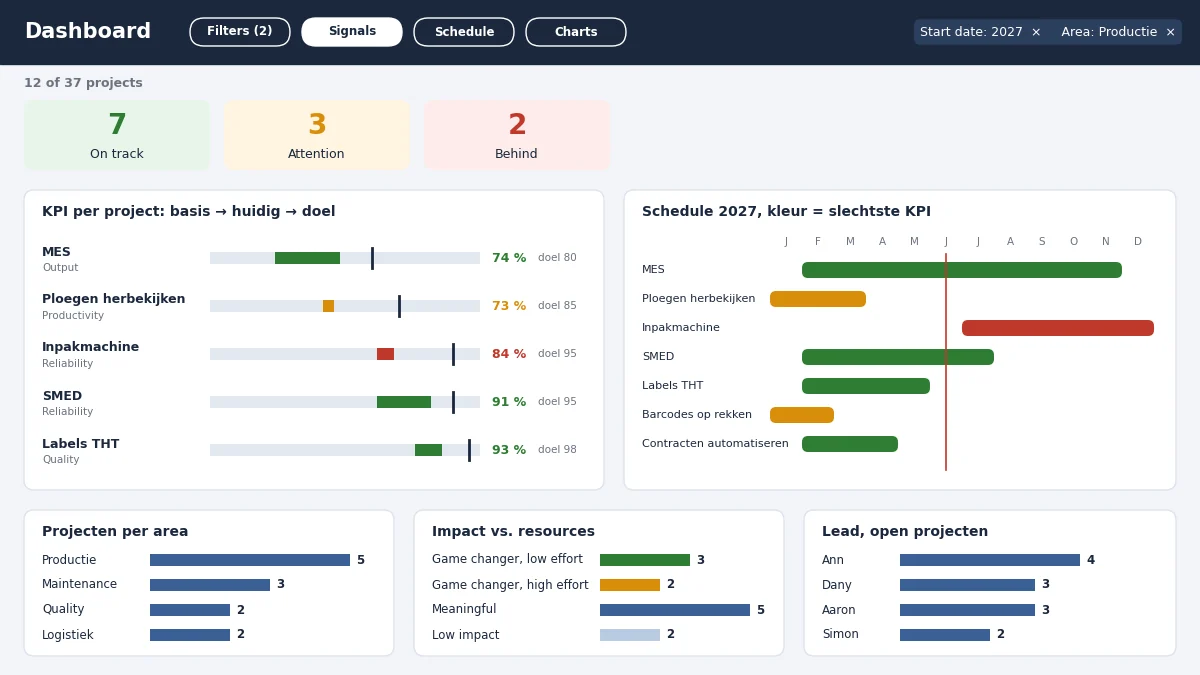Click the 'KPI per project' panel title
1200x675 pixels.
pos(189,212)
